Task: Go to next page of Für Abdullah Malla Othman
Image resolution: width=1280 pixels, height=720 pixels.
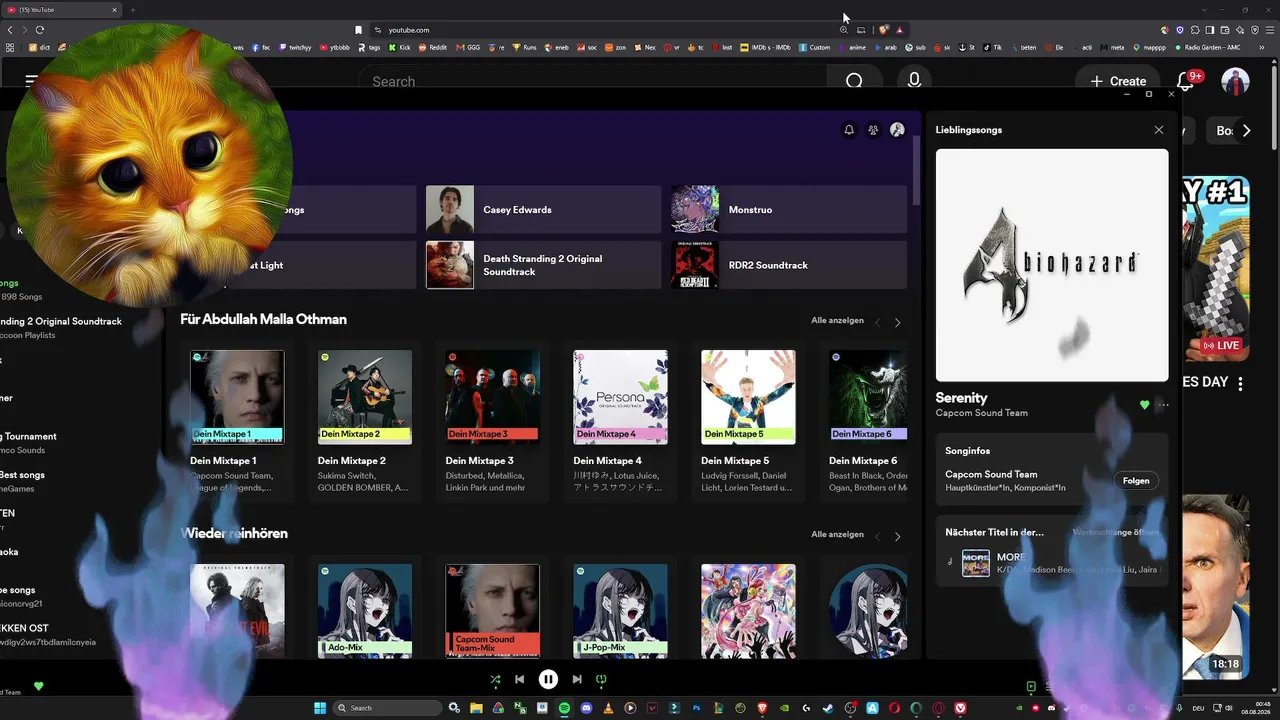Action: point(897,322)
